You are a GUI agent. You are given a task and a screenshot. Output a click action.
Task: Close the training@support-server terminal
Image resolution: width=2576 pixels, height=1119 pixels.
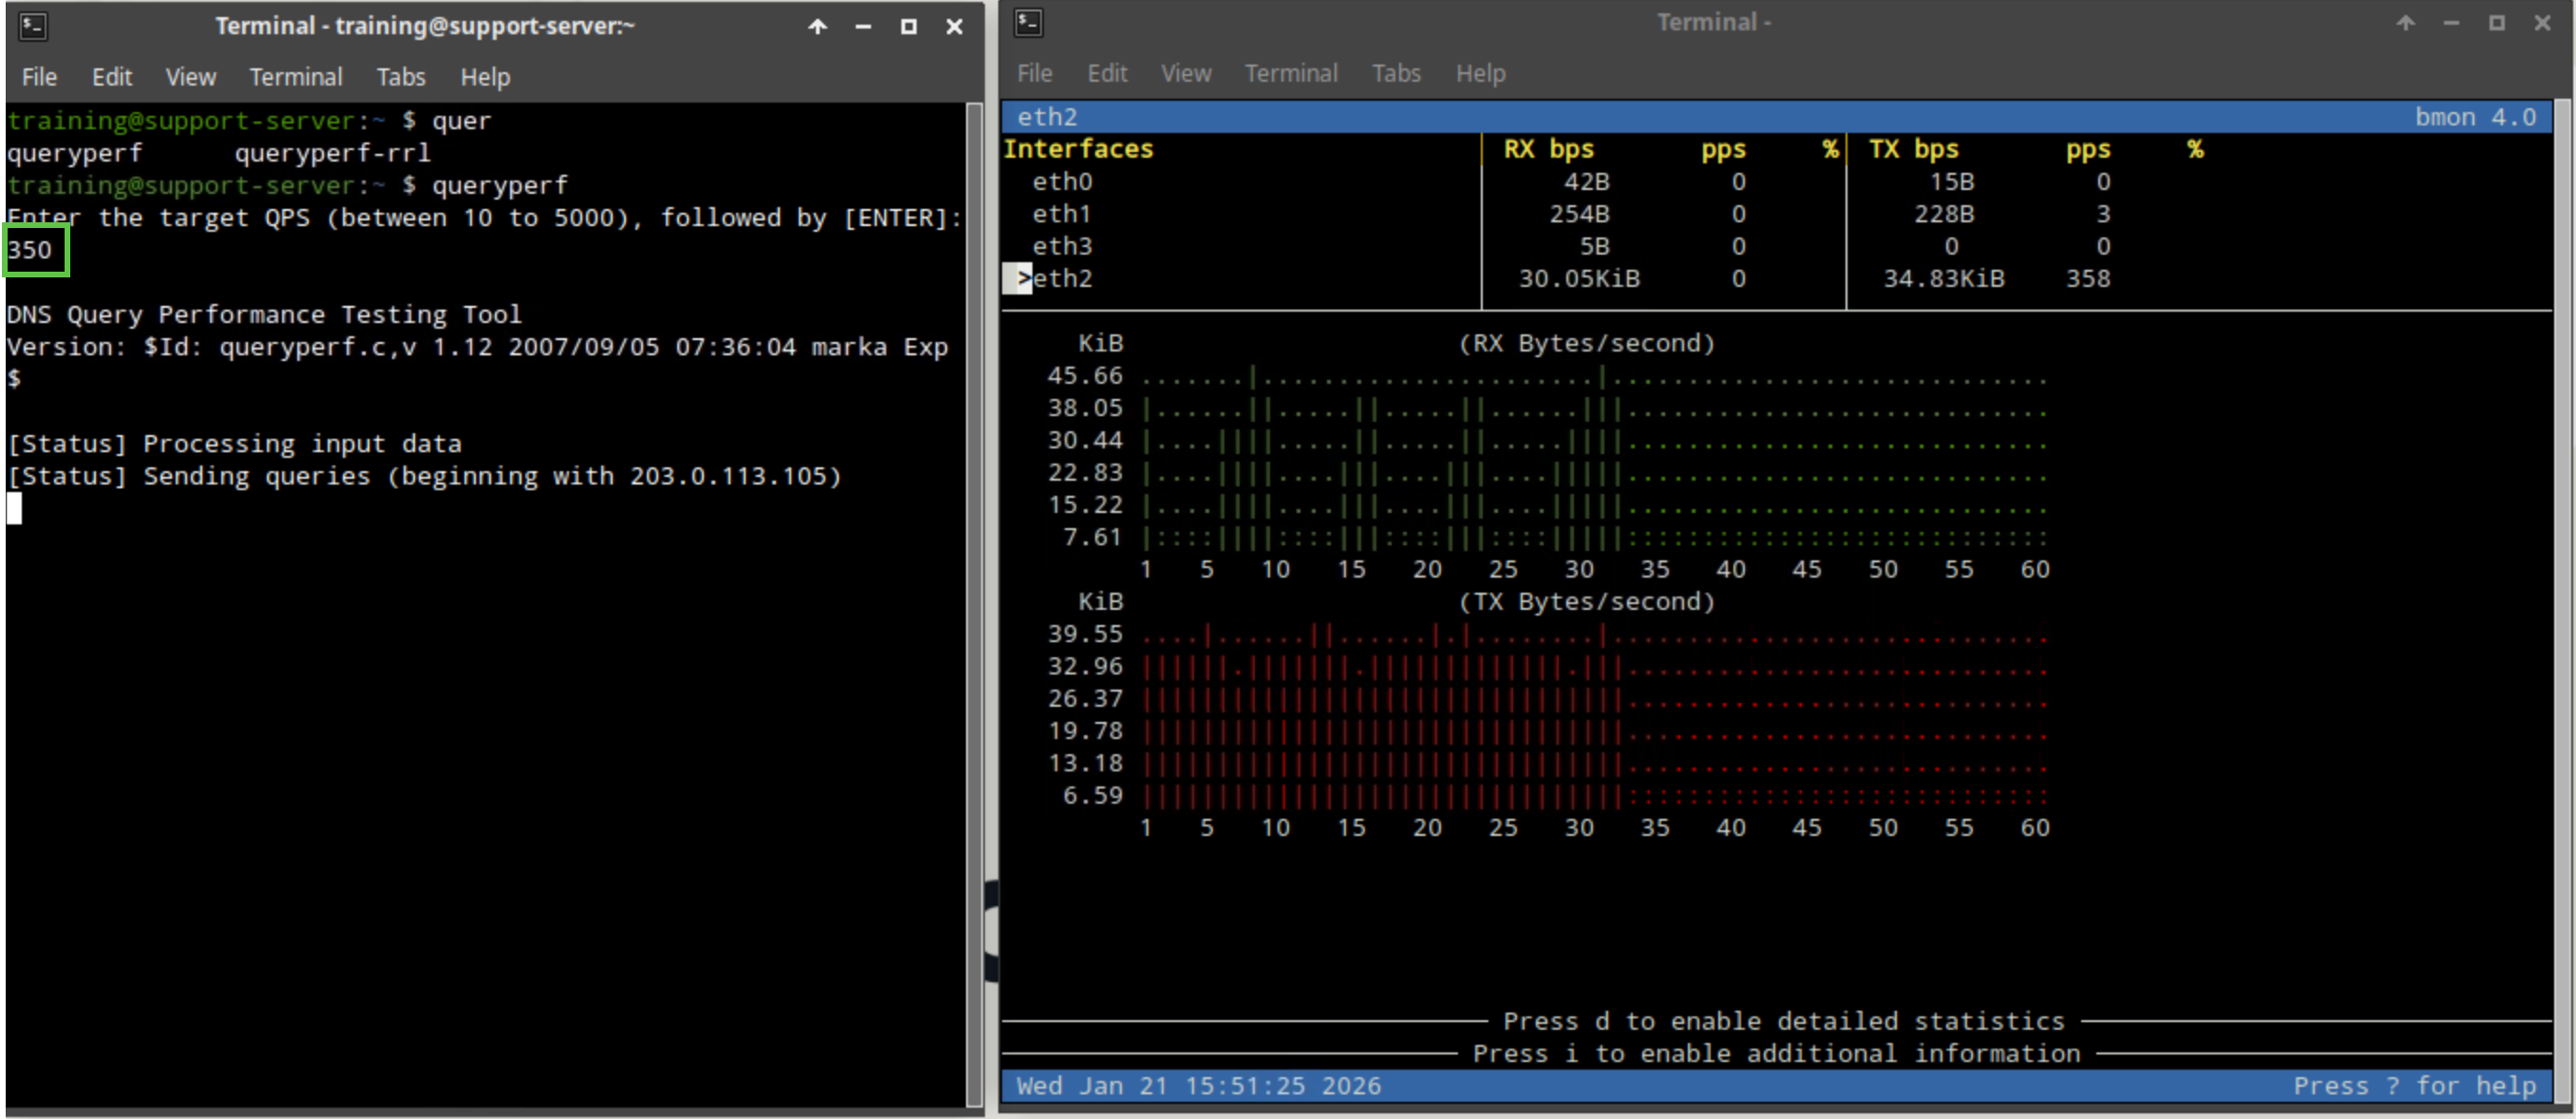pos(954,27)
